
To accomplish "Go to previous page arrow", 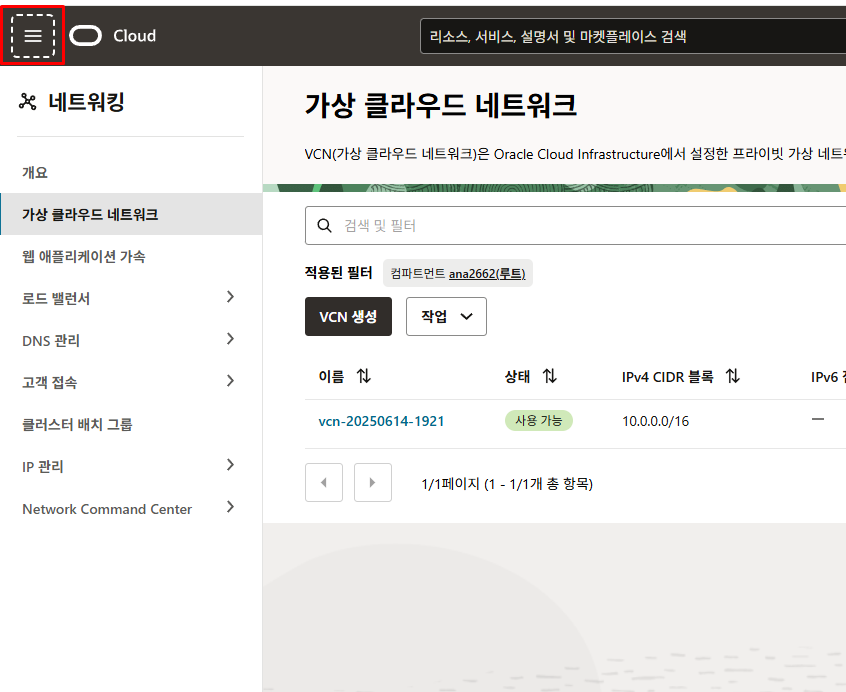I will click(324, 482).
